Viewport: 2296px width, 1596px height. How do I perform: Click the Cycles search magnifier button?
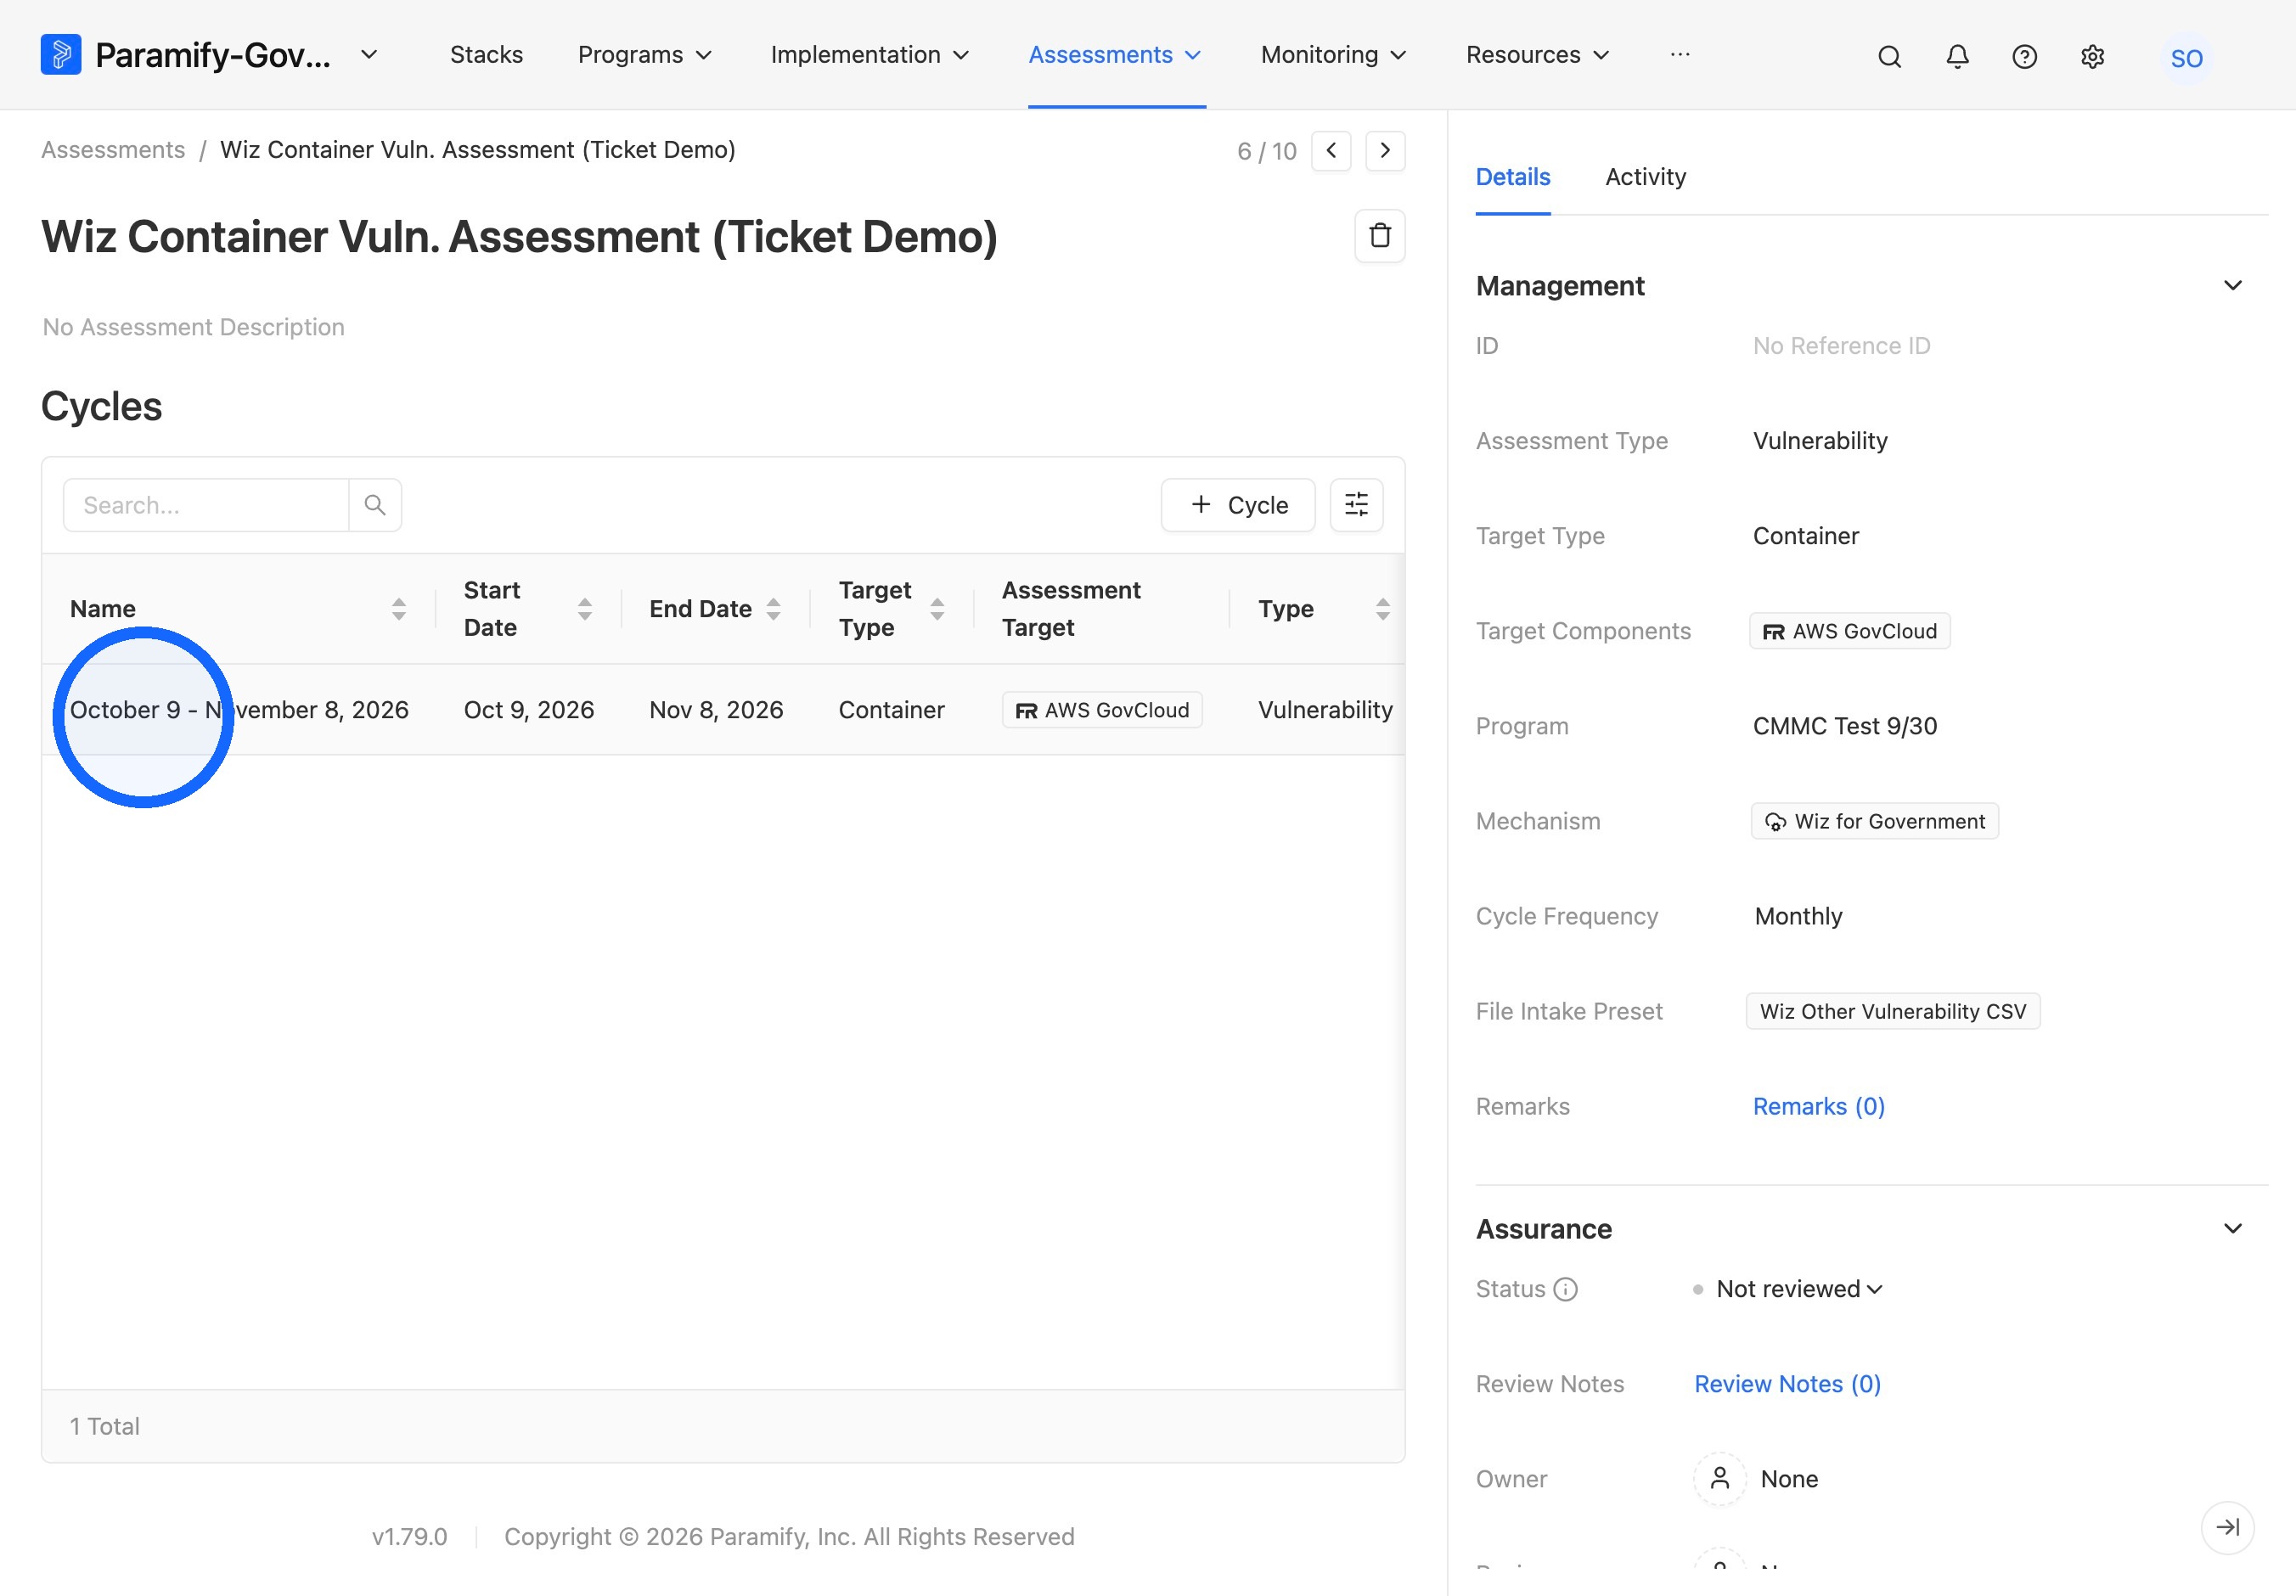[x=375, y=505]
